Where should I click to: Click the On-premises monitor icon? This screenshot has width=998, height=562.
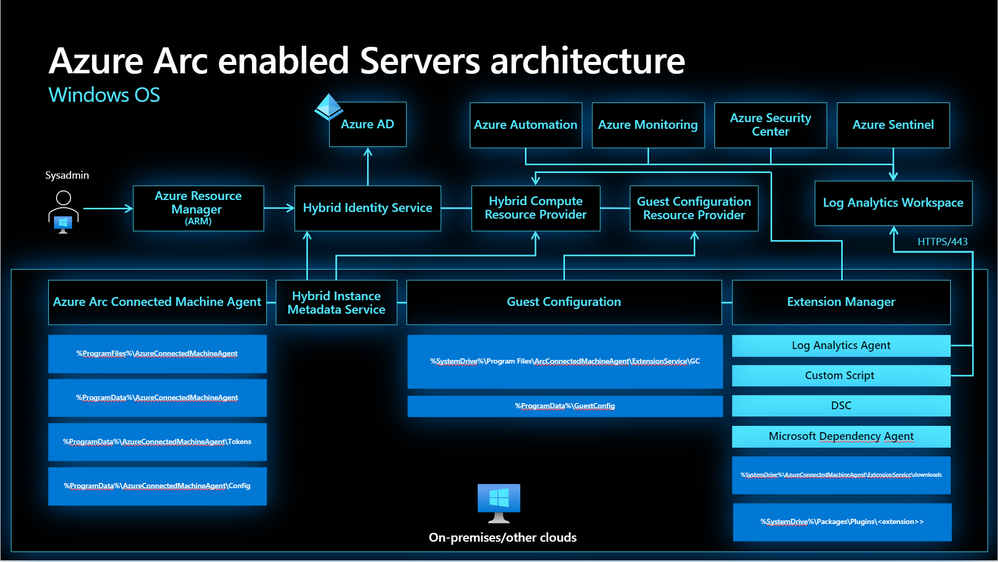tap(499, 503)
